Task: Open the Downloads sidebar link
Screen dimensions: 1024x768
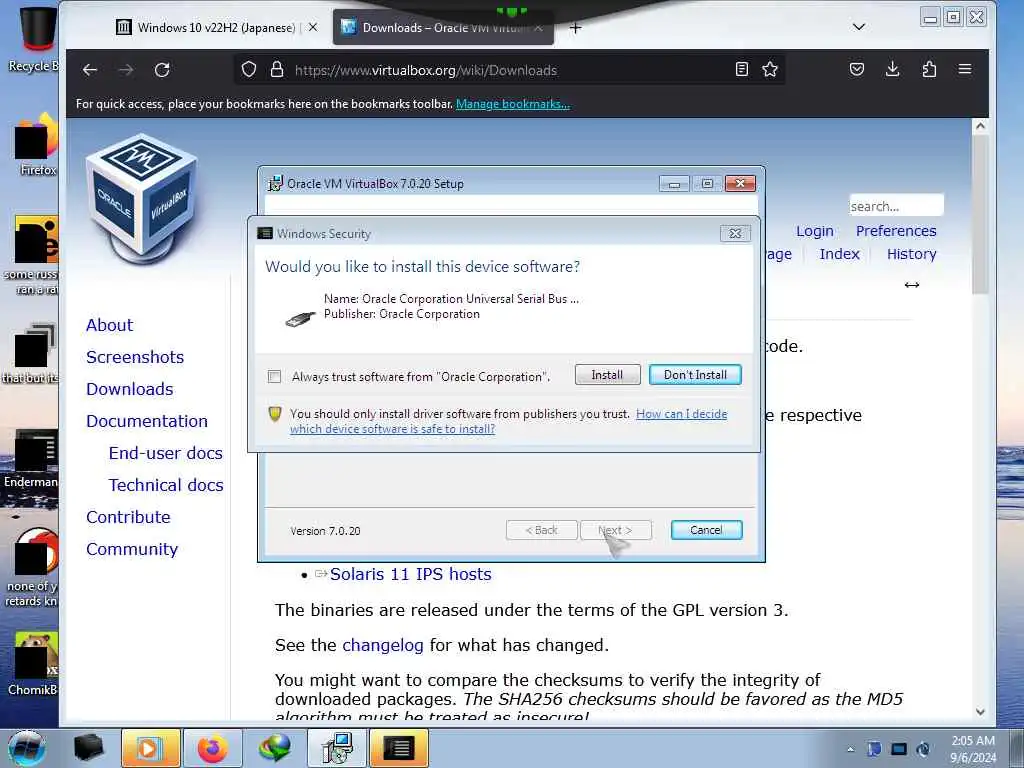Action: (x=130, y=389)
